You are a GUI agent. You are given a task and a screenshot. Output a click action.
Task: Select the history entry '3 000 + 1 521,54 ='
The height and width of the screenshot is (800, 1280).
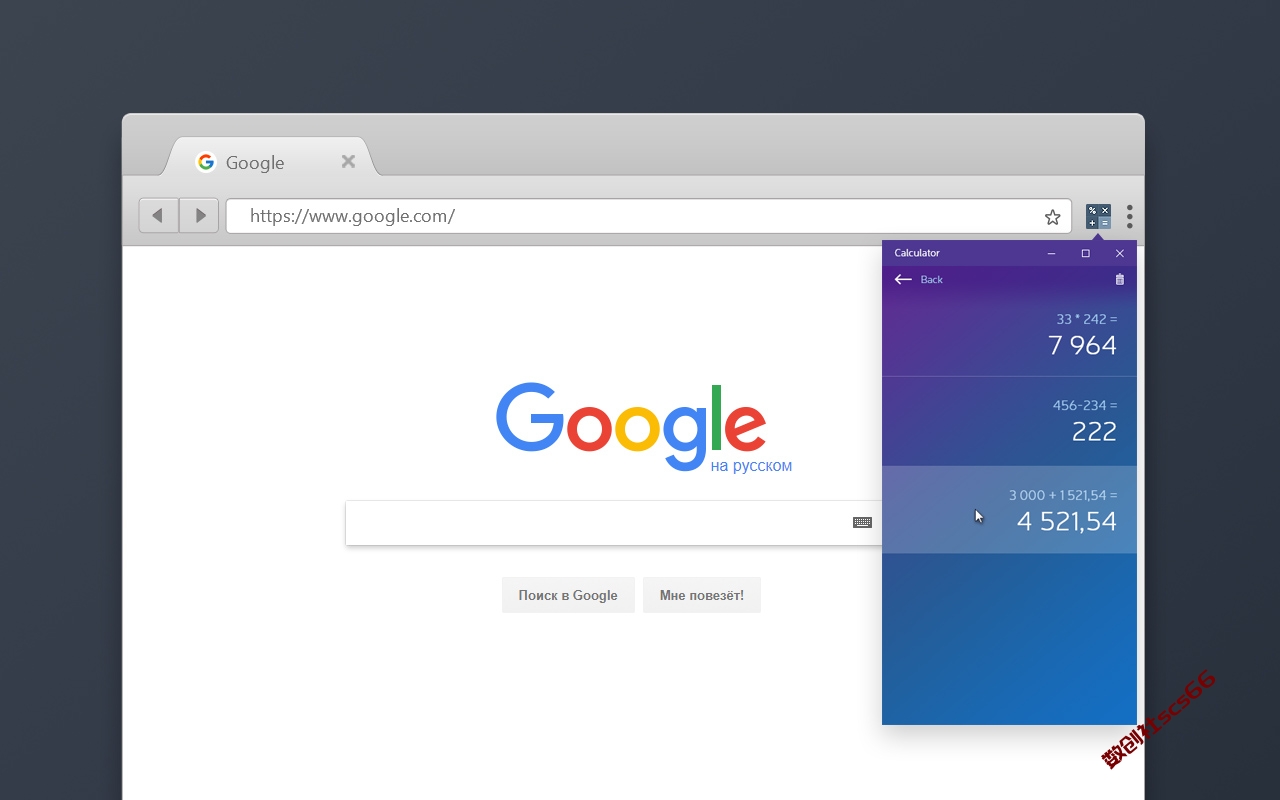coord(1009,509)
